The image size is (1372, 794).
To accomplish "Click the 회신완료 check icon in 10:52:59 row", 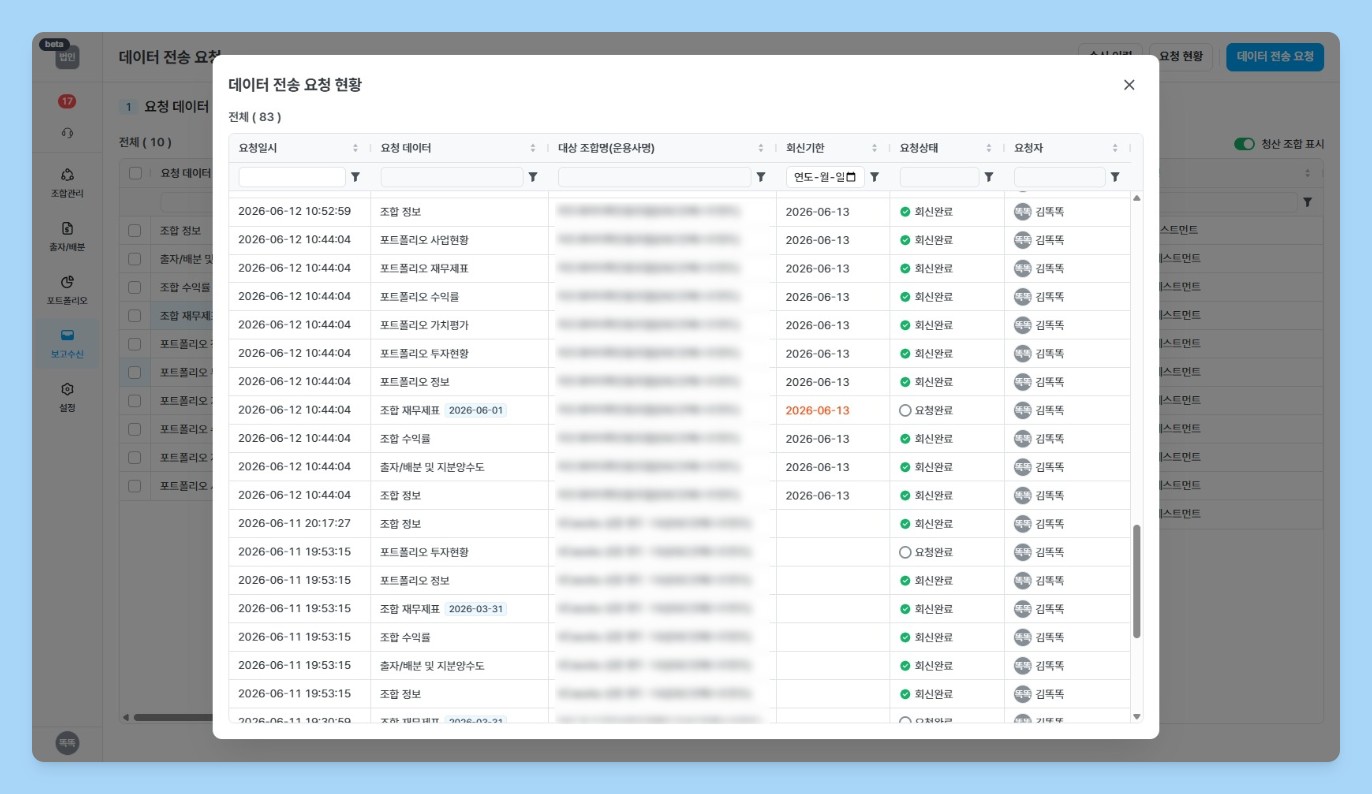I will click(x=905, y=212).
